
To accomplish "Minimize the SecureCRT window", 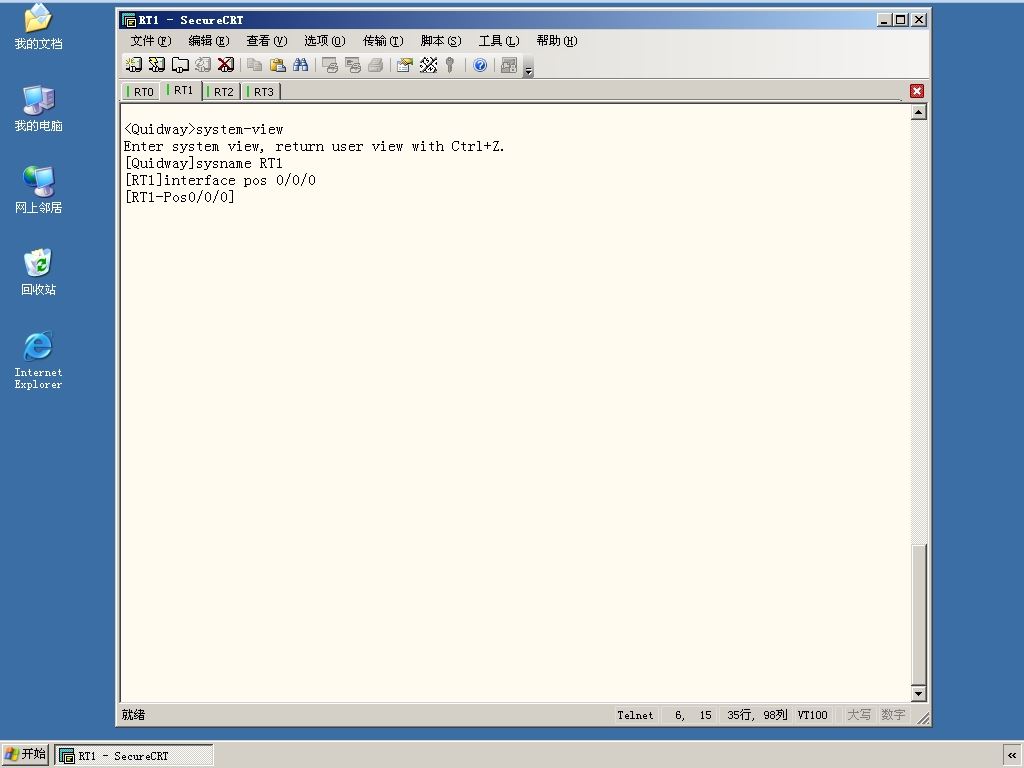I will [x=884, y=20].
